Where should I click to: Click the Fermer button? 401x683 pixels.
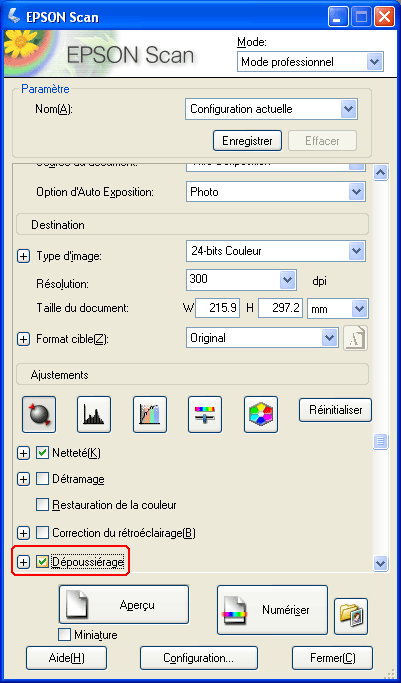pyautogui.click(x=333, y=658)
